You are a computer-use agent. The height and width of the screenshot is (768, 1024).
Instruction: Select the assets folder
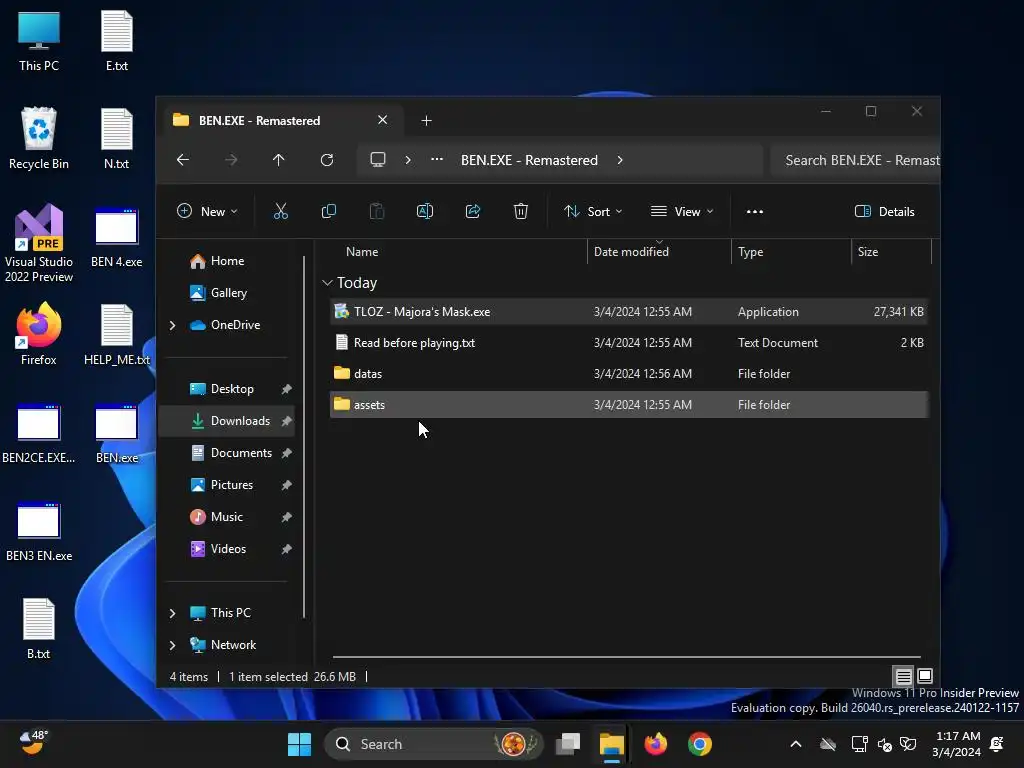(x=628, y=405)
